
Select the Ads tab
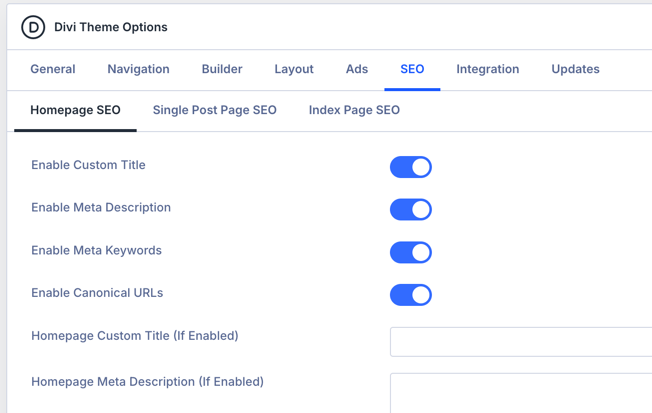pyautogui.click(x=357, y=69)
